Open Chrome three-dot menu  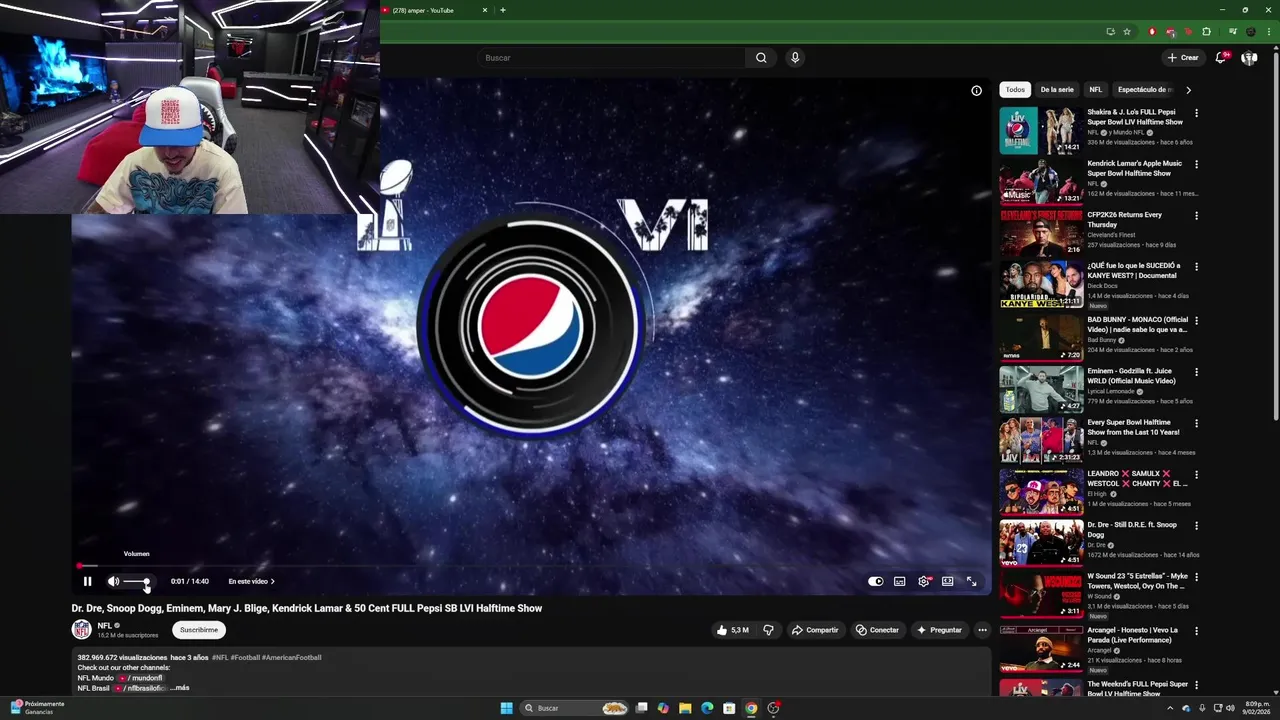pyautogui.click(x=1268, y=32)
